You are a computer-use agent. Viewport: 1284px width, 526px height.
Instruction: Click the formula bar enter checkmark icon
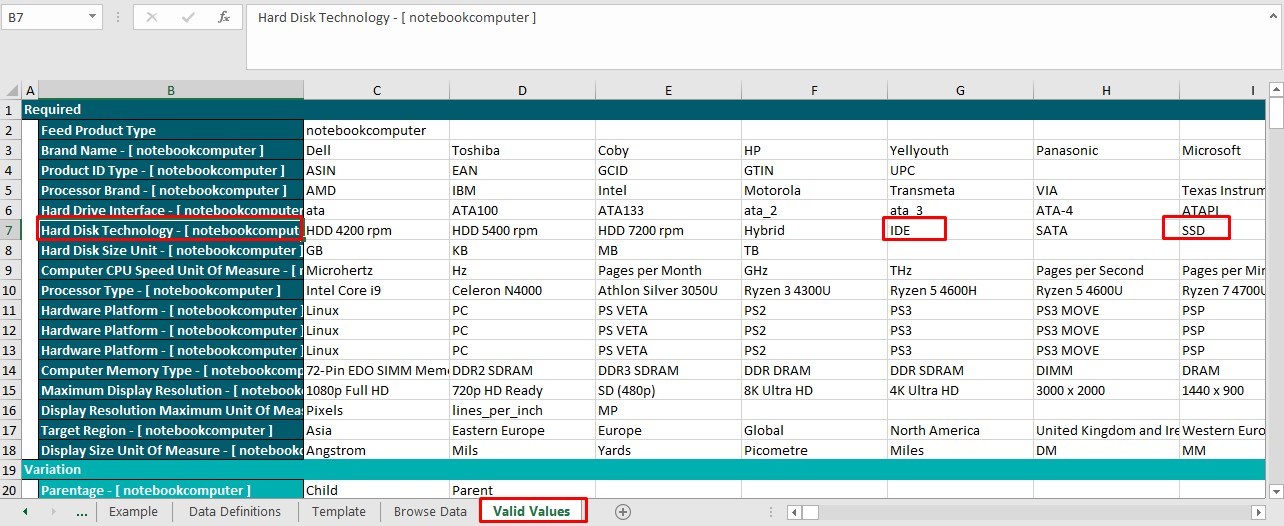(188, 17)
